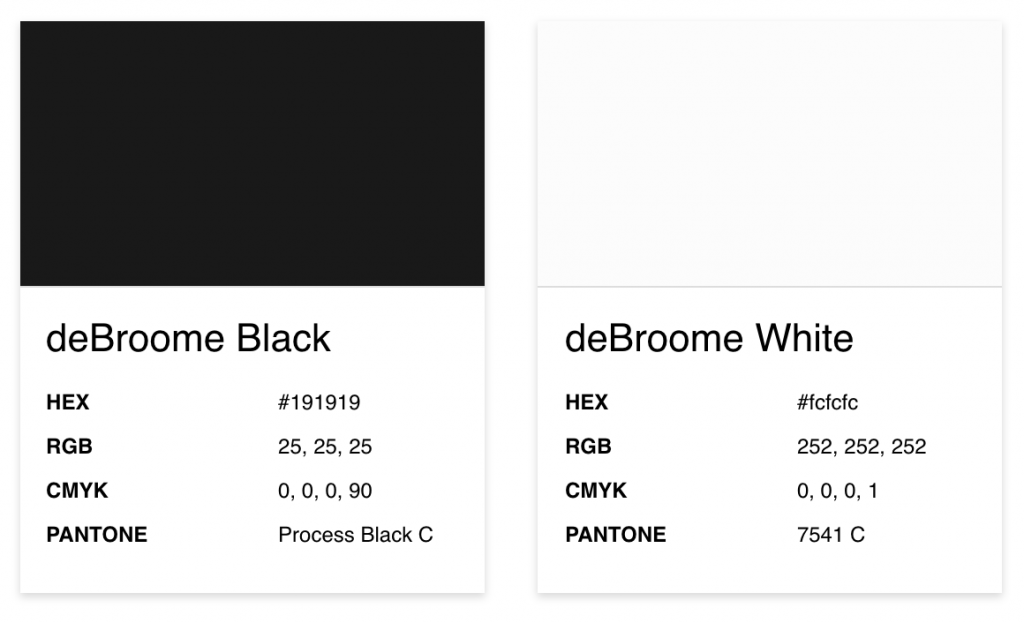Click RGB label in White card
This screenshot has width=1024, height=623.
588,447
